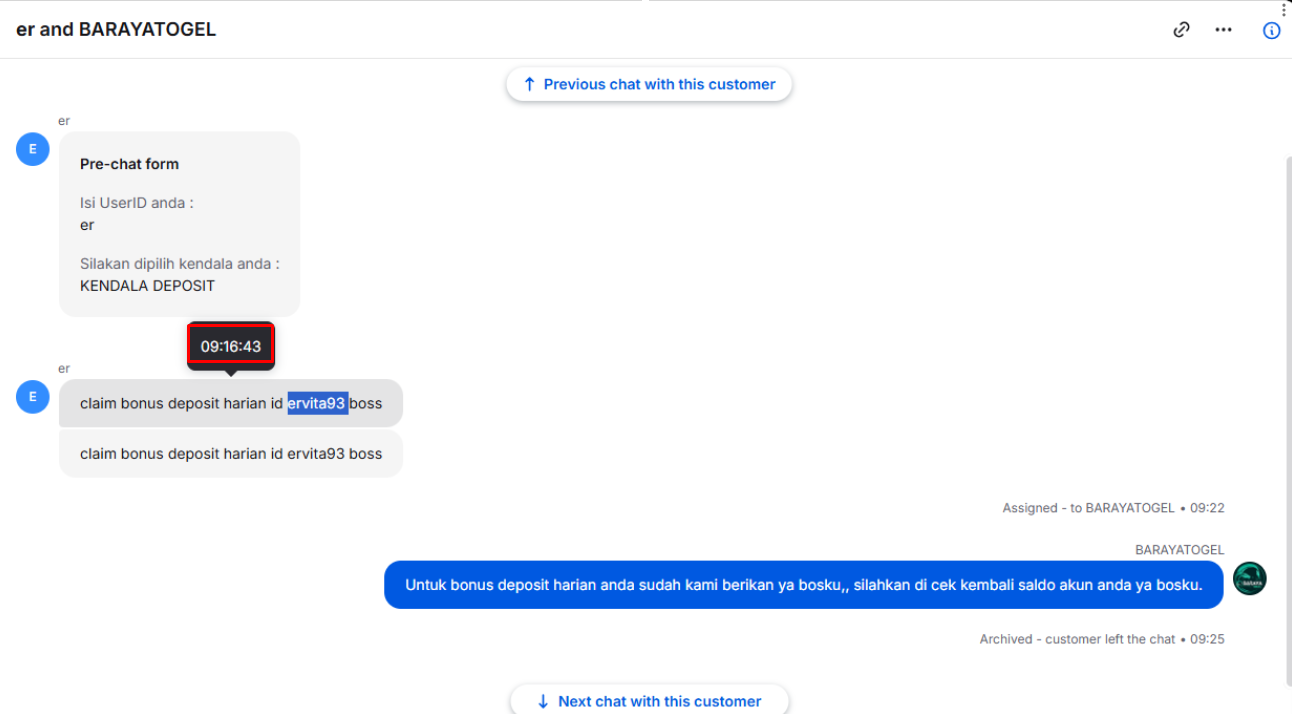This screenshot has width=1292, height=714.
Task: Click the highlighted ervita93 text
Action: tap(317, 403)
